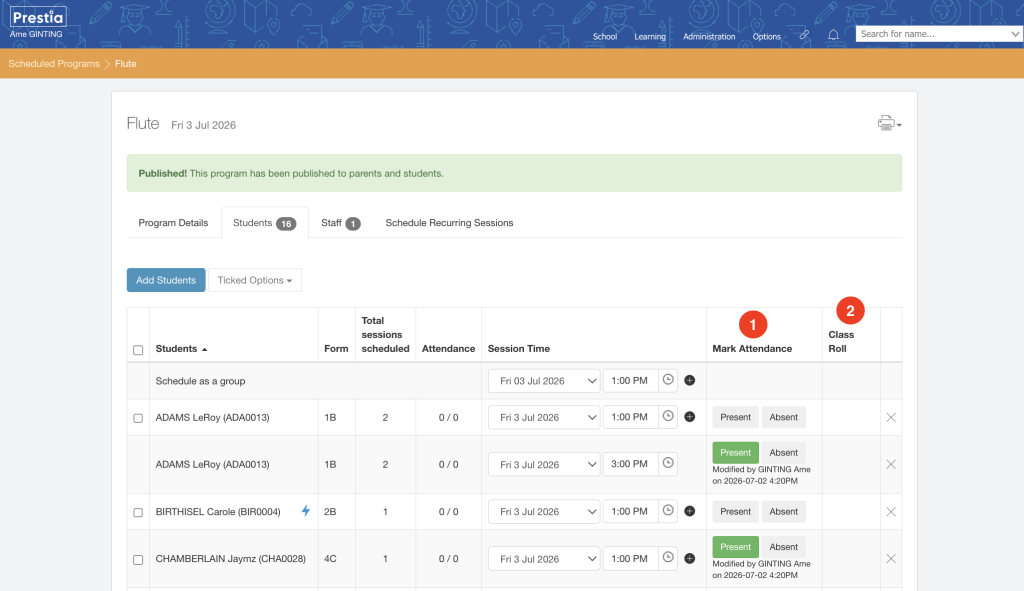Open the Fri 03 Jul 2026 group date dropdown
The image size is (1024, 591).
(x=544, y=381)
